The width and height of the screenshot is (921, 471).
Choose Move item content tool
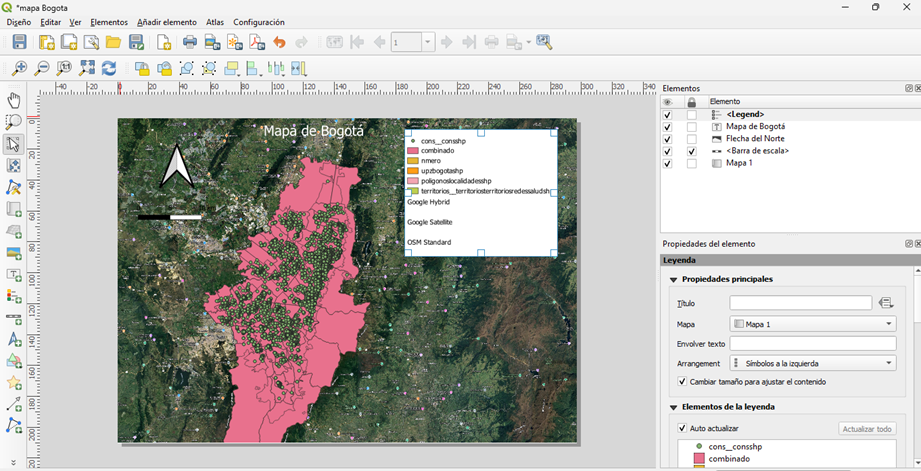[x=13, y=166]
